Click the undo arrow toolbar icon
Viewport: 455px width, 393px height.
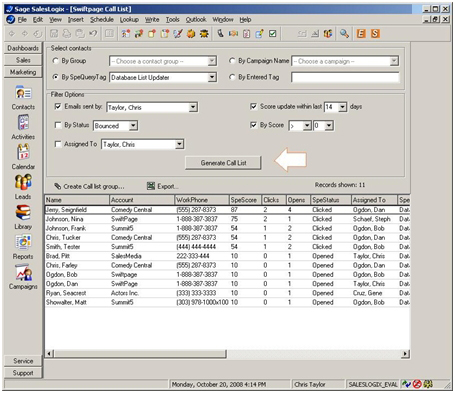(x=94, y=33)
